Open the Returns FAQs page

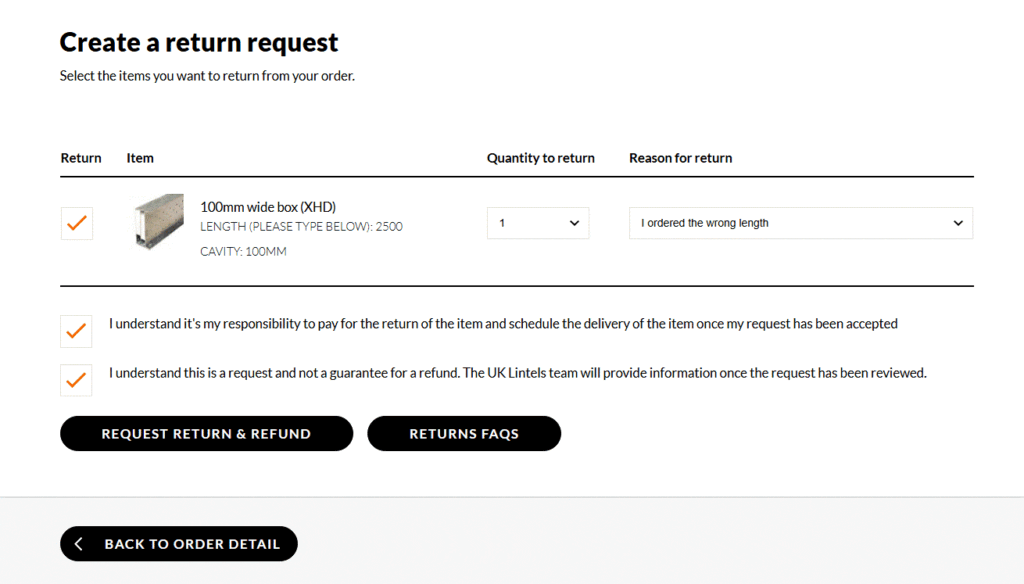click(464, 434)
